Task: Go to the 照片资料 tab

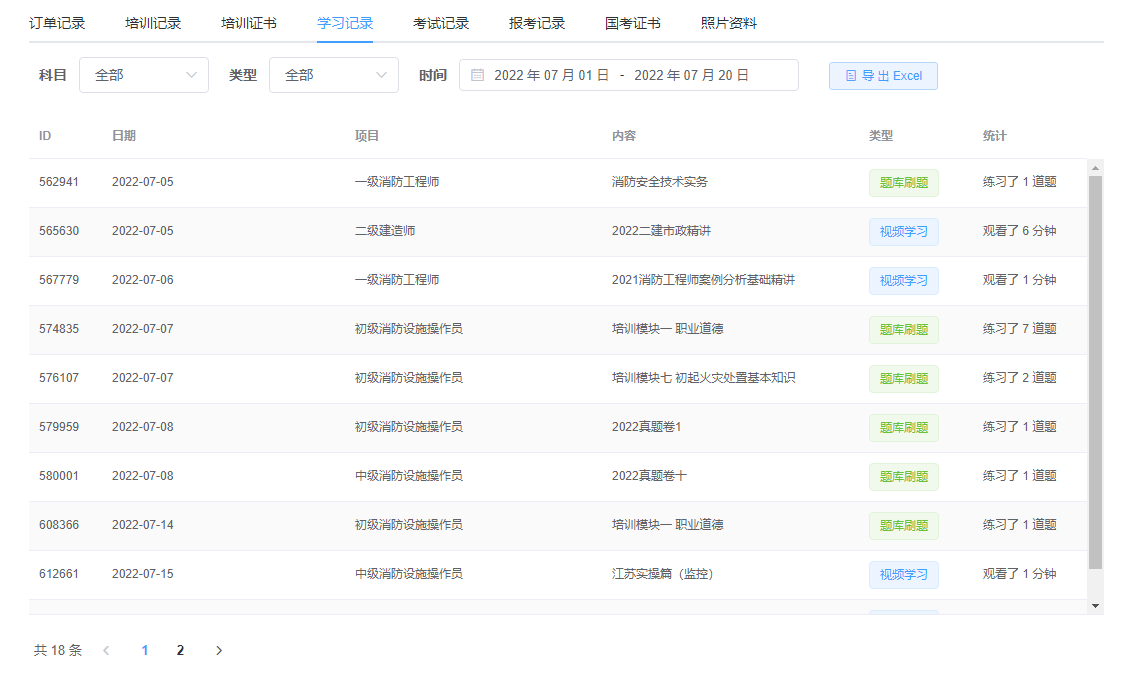Action: [729, 23]
